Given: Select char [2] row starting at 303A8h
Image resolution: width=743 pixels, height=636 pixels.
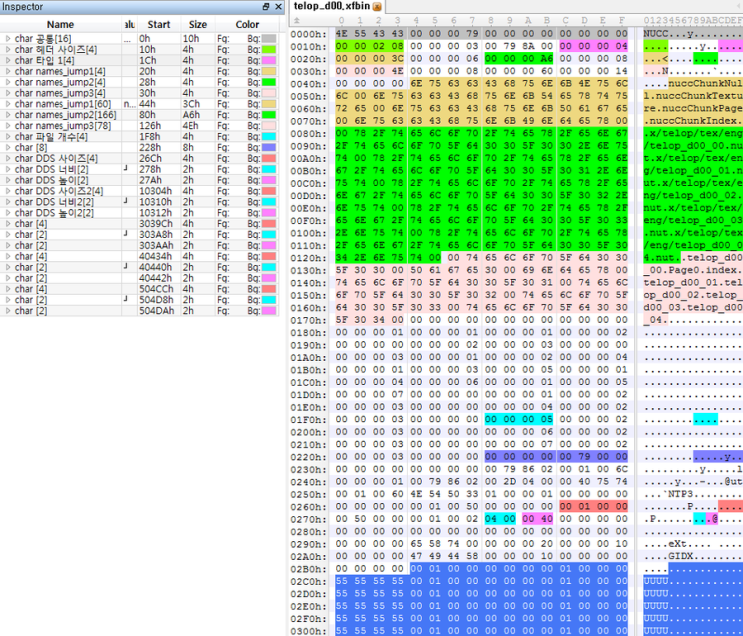Looking at the screenshot, I should (139, 235).
